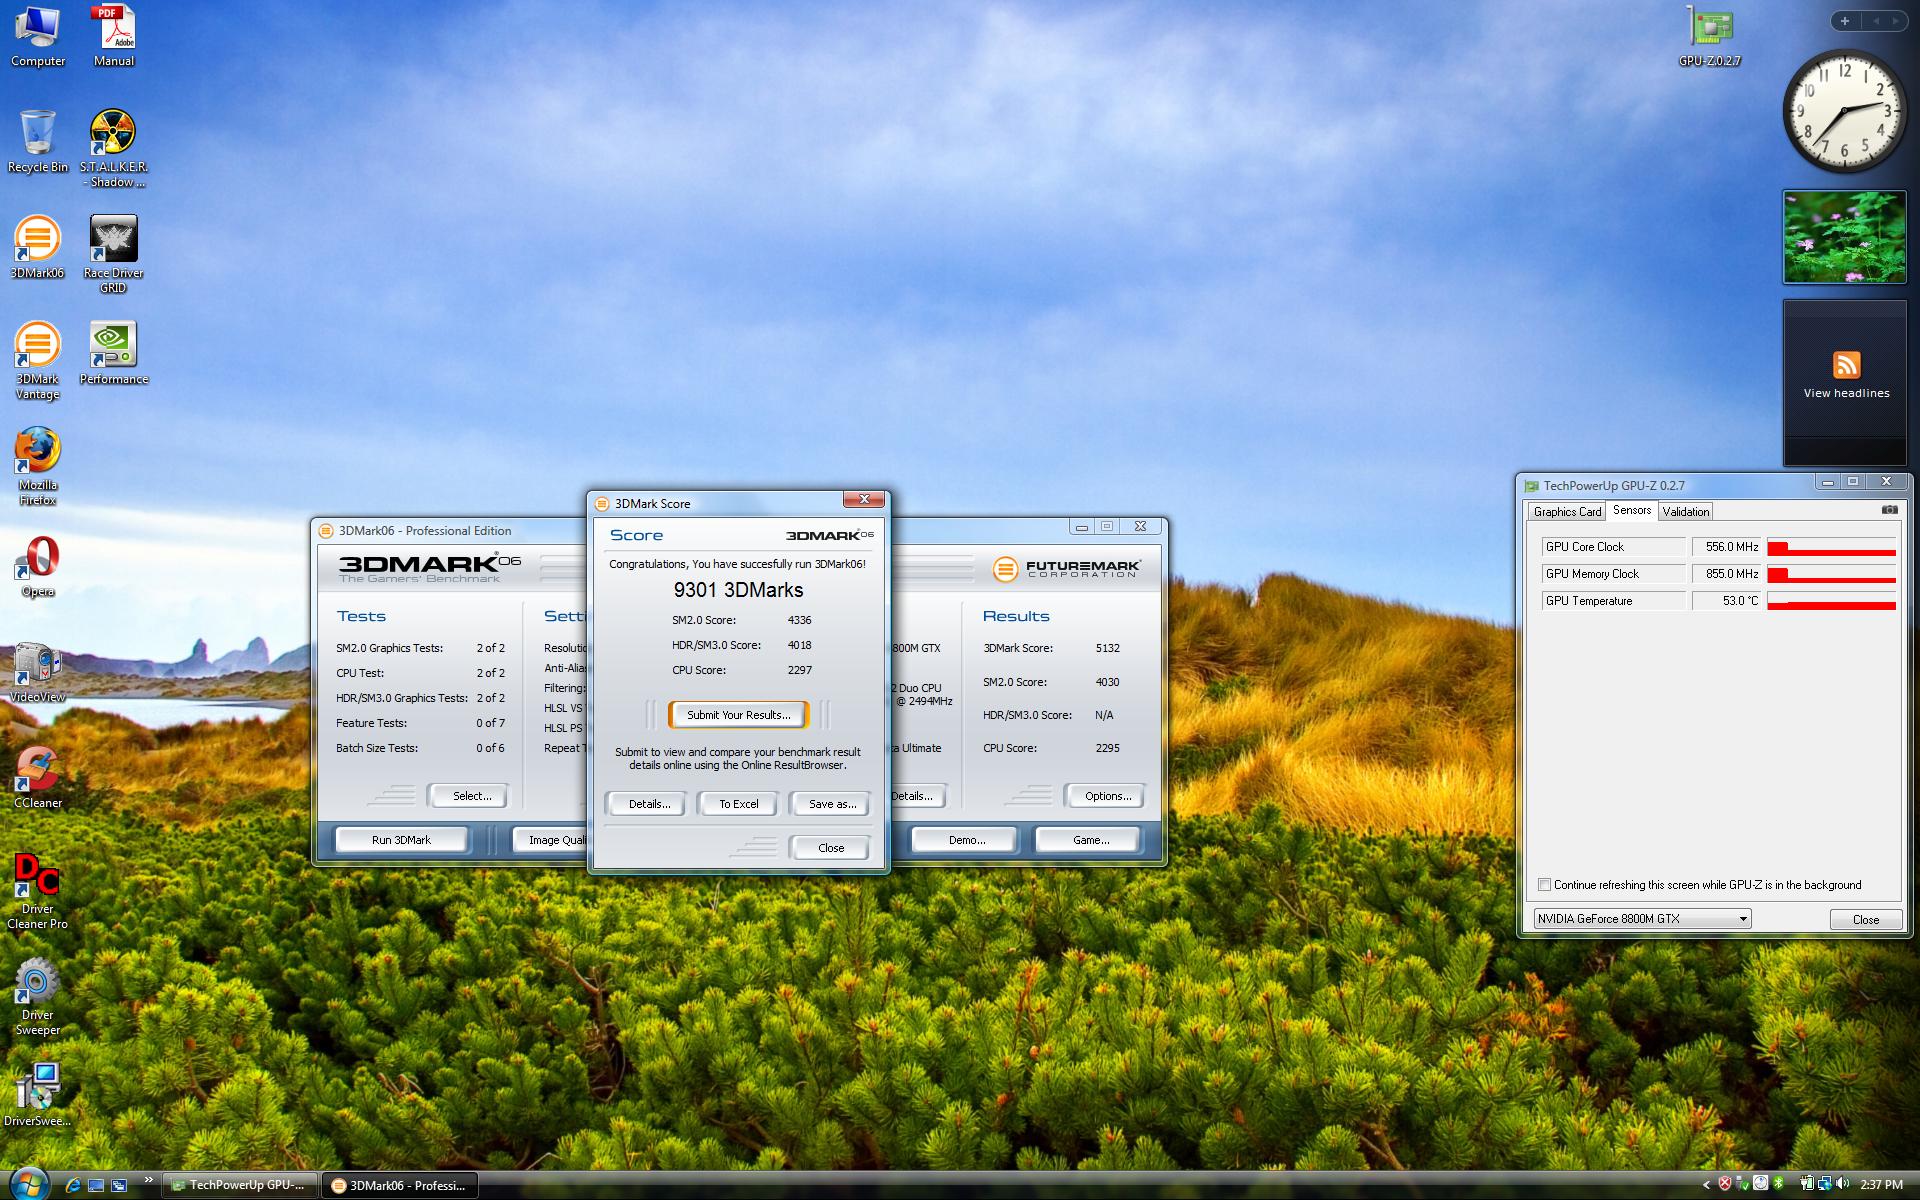The width and height of the screenshot is (1920, 1200).
Task: Launch Mozilla Firefox from desktop
Action: coord(37,467)
